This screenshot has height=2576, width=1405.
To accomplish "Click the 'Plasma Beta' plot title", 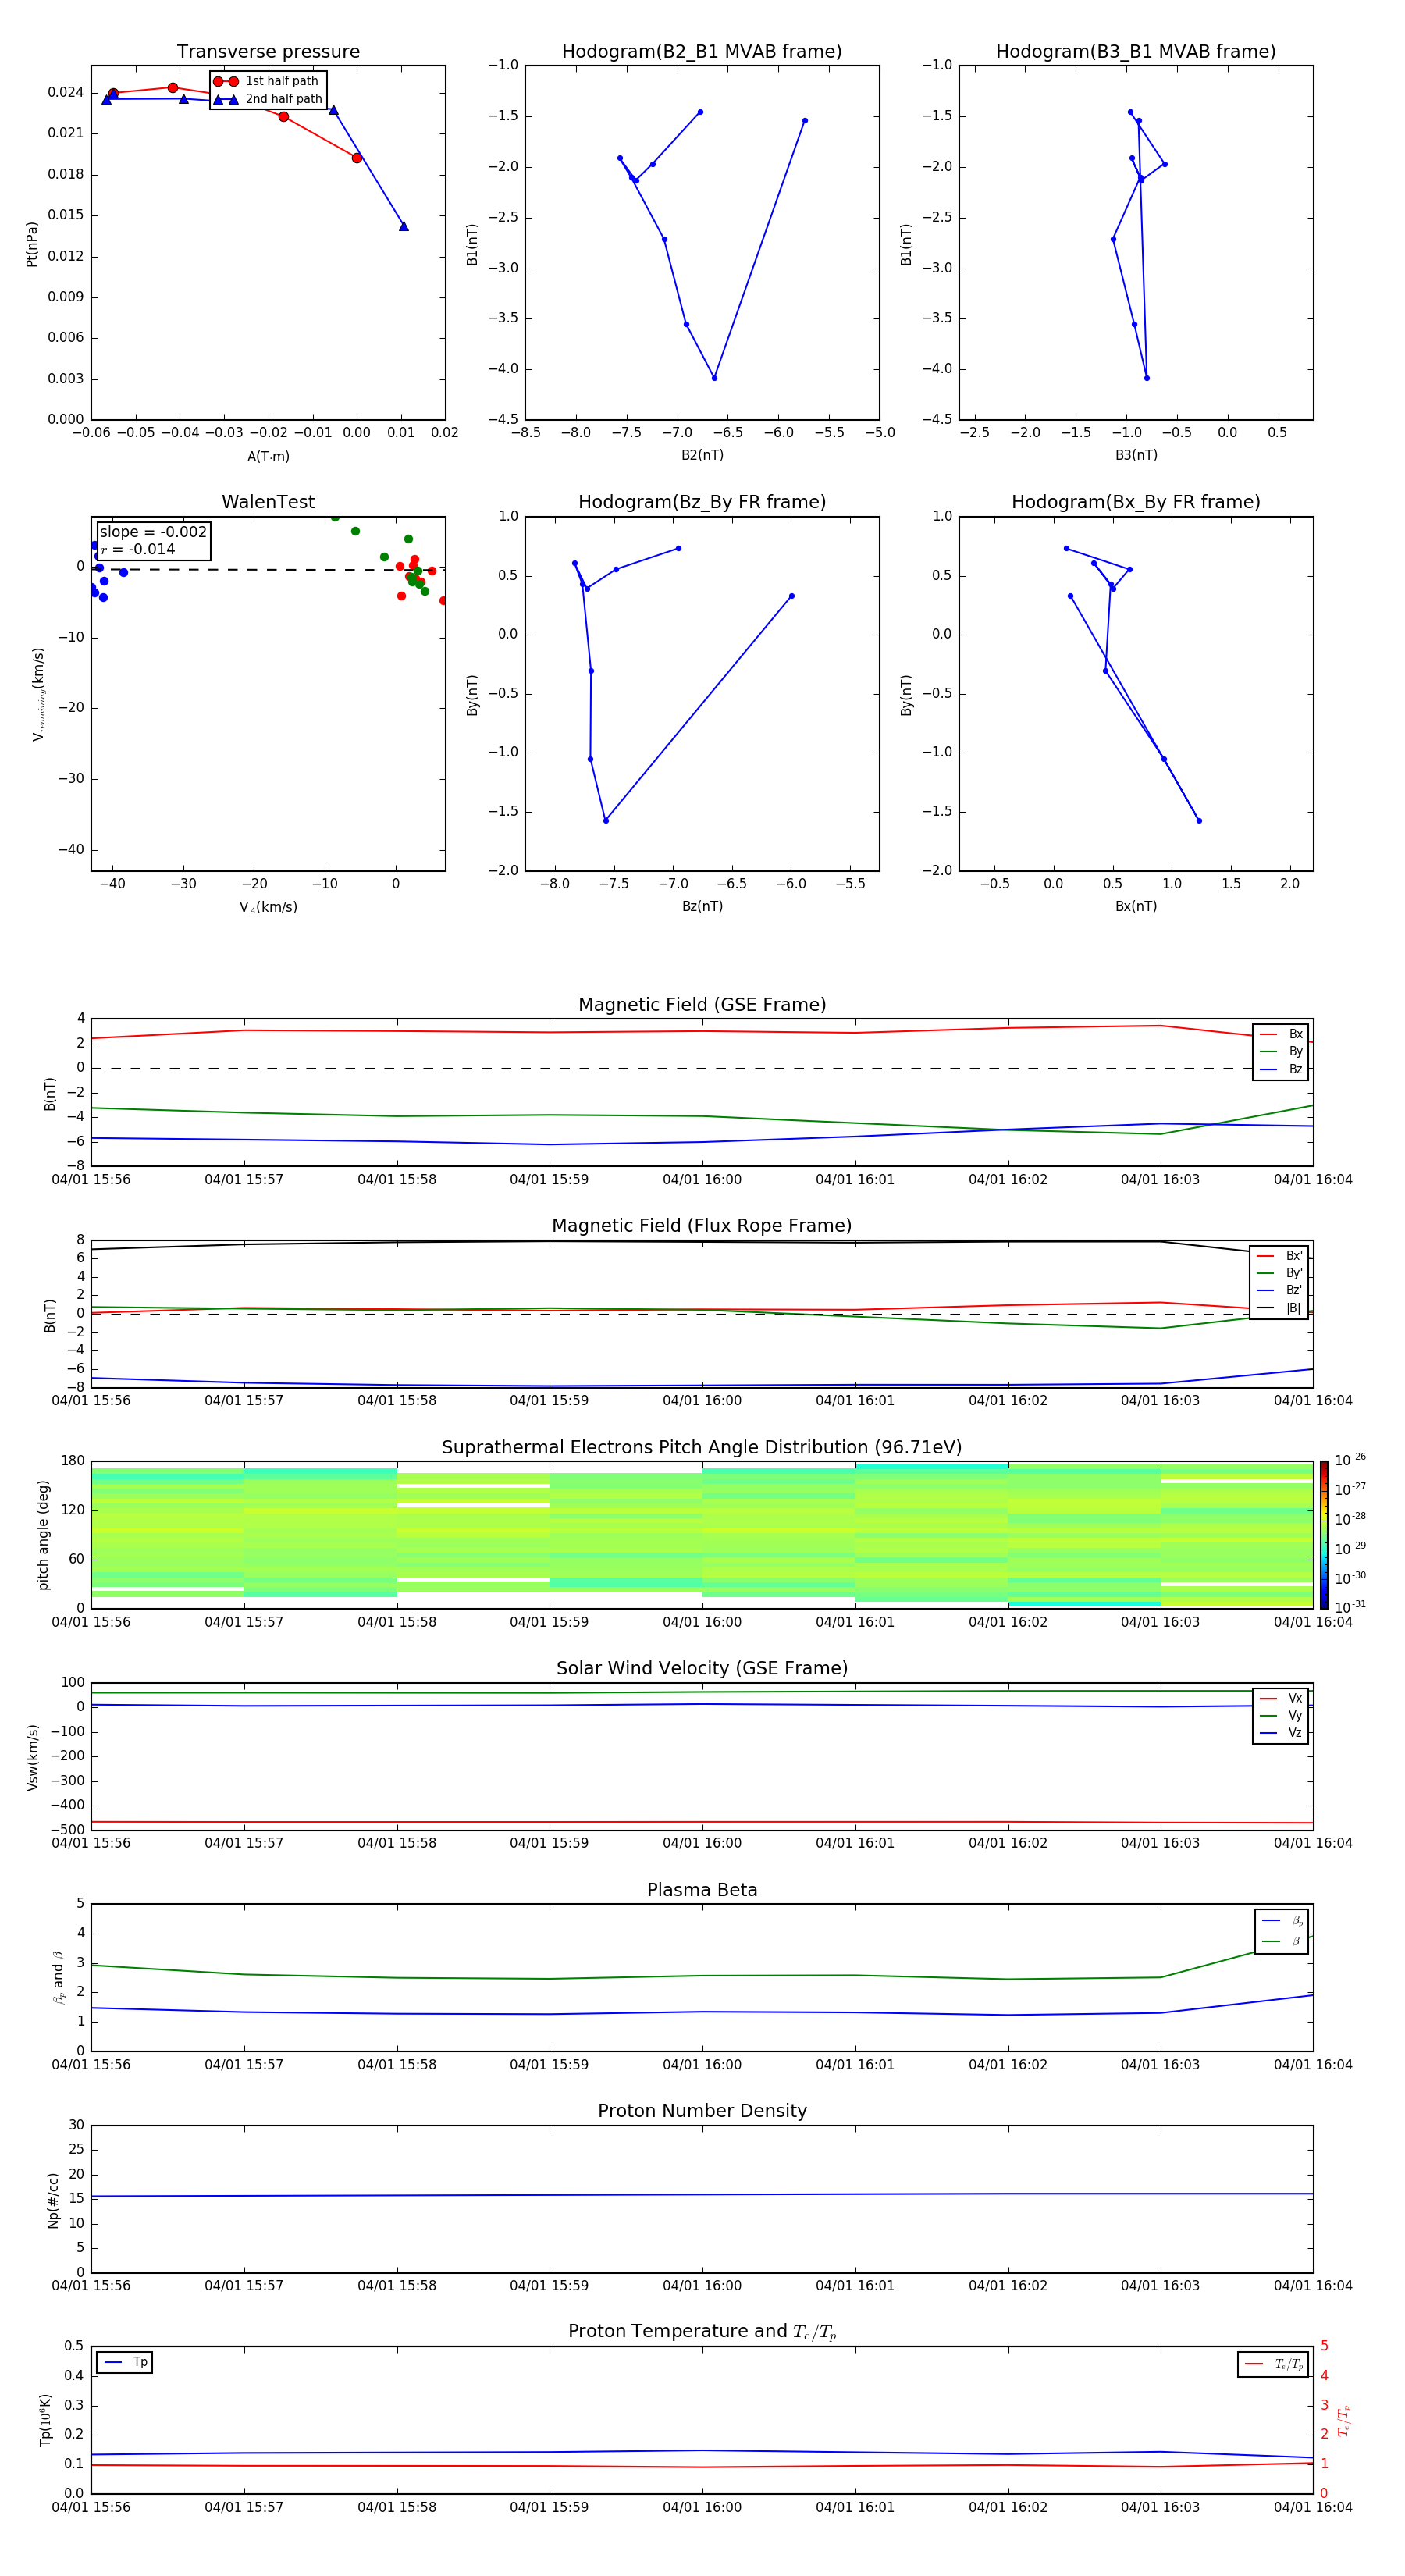I will point(702,1890).
